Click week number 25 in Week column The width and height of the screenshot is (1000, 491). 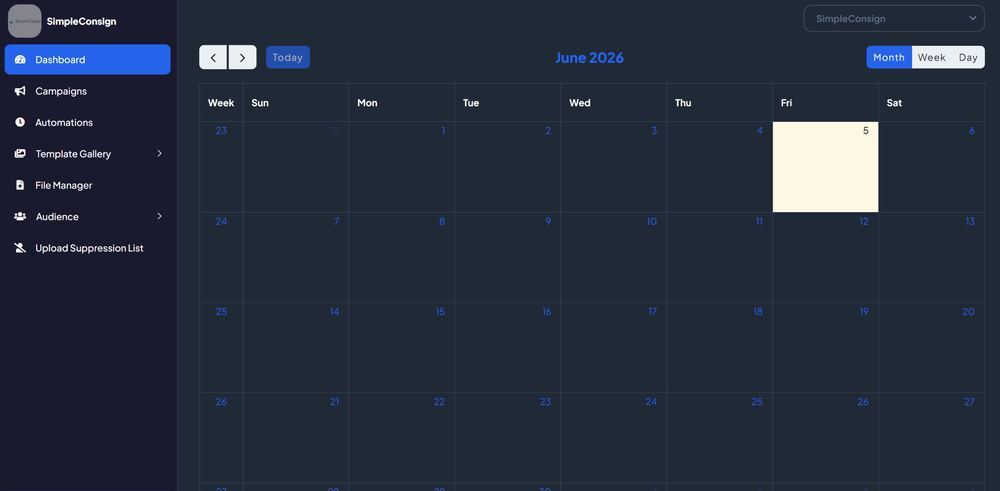tap(221, 311)
